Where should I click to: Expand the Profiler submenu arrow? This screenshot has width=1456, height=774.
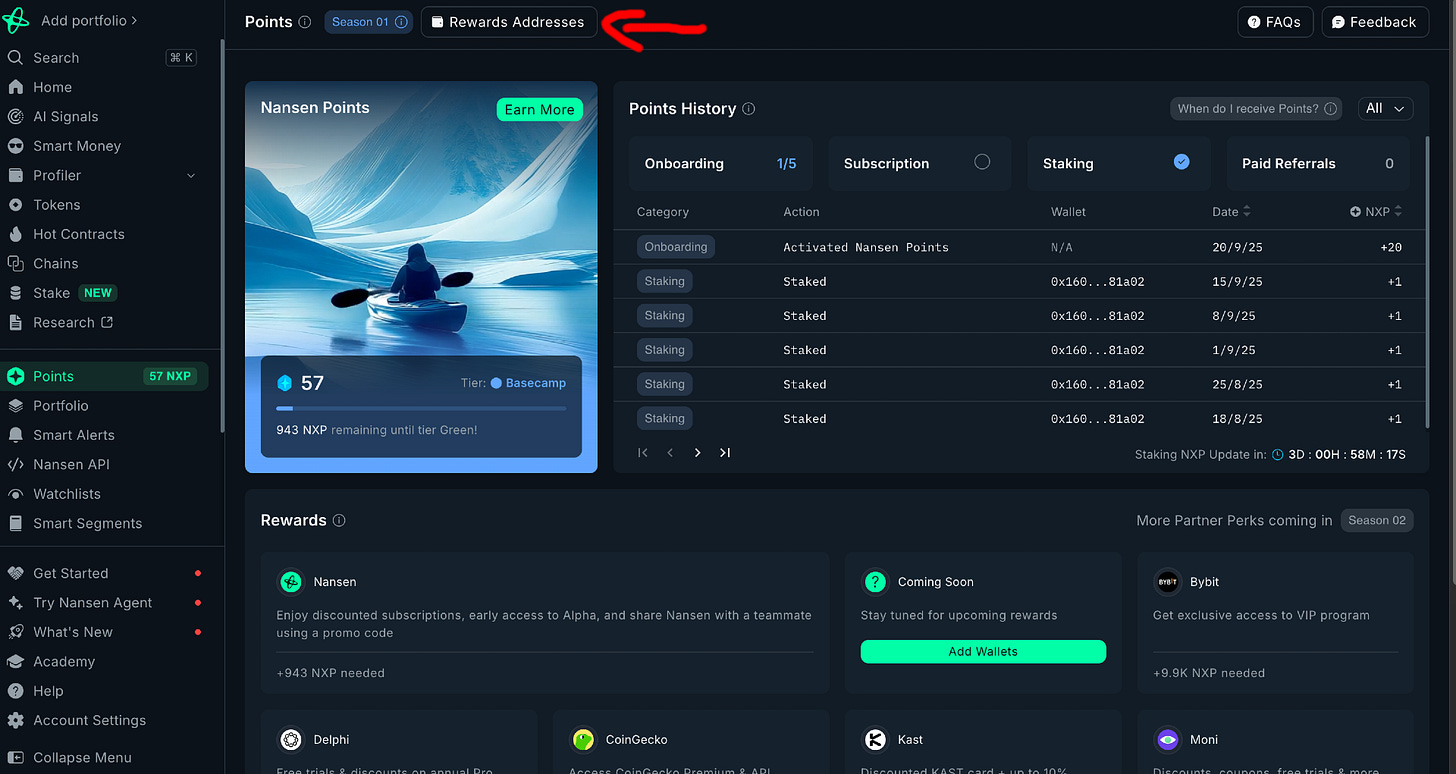(191, 176)
